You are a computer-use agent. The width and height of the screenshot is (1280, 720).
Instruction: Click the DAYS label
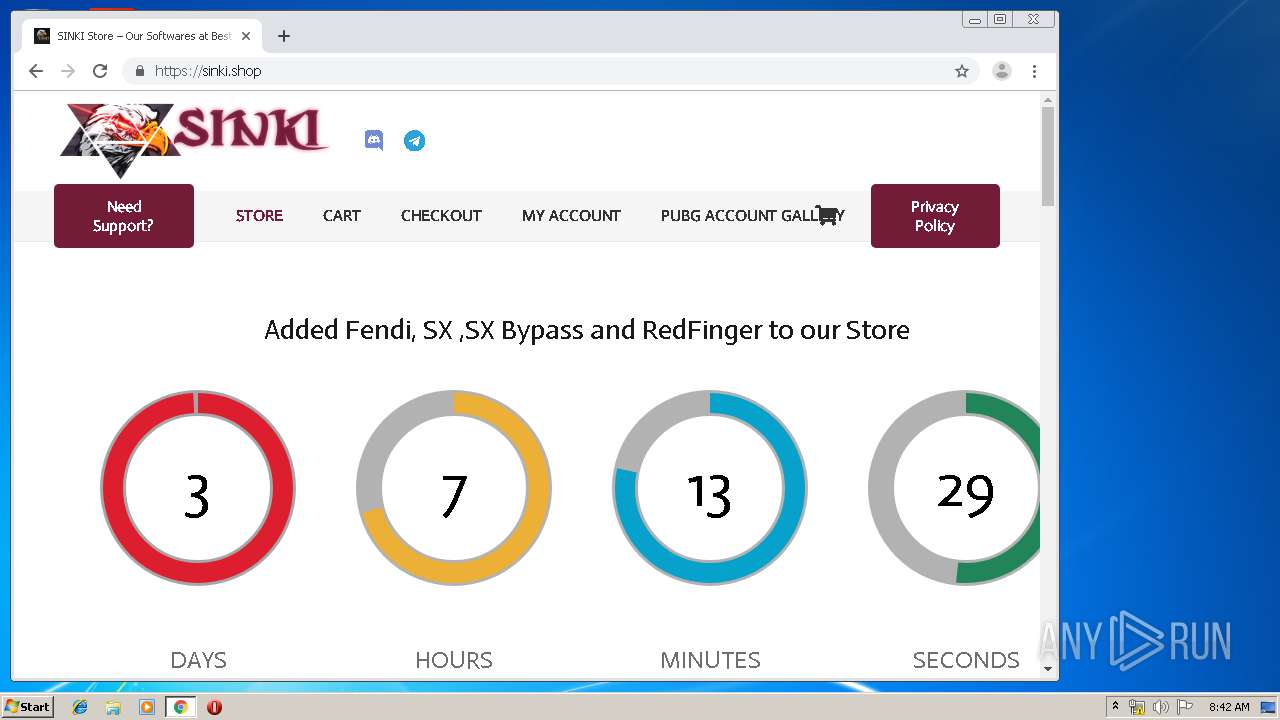(x=198, y=660)
